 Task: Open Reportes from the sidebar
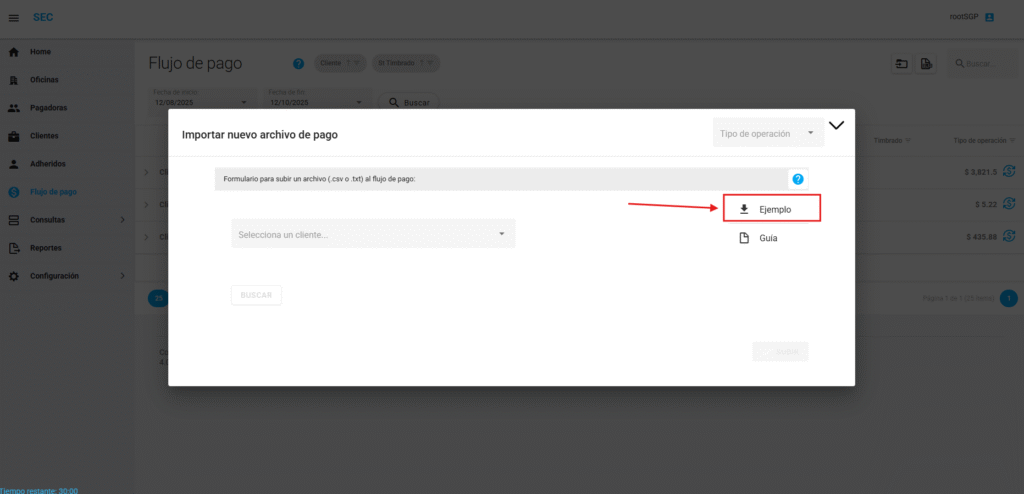46,248
